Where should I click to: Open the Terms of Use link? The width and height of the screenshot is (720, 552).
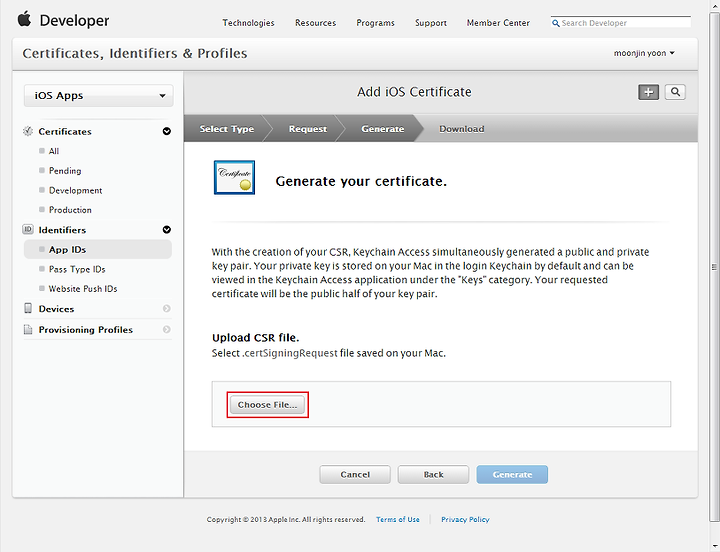(x=398, y=519)
